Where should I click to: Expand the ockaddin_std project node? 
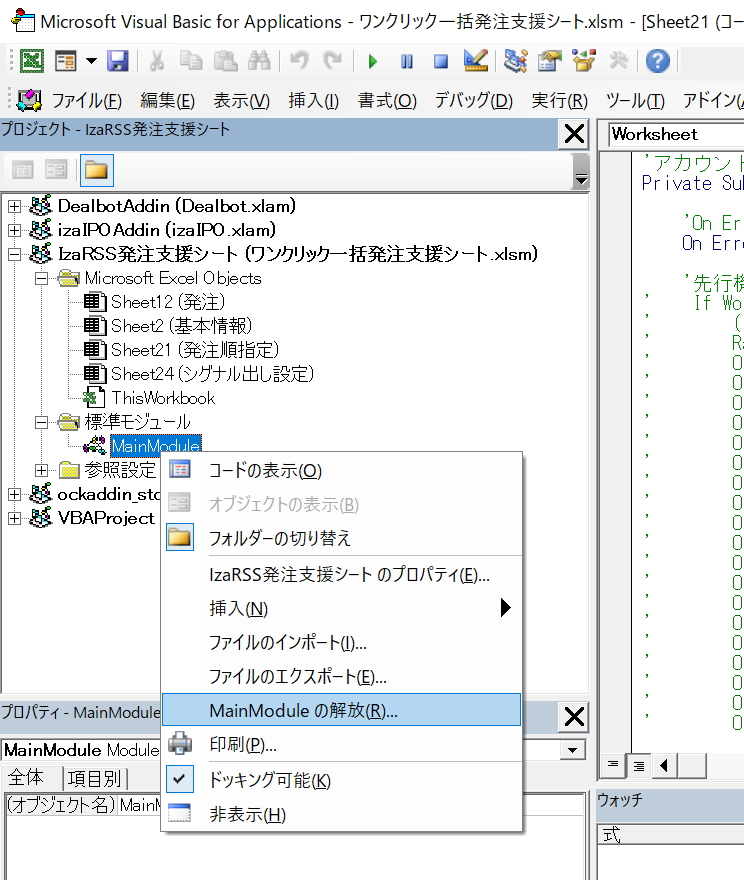(15, 494)
